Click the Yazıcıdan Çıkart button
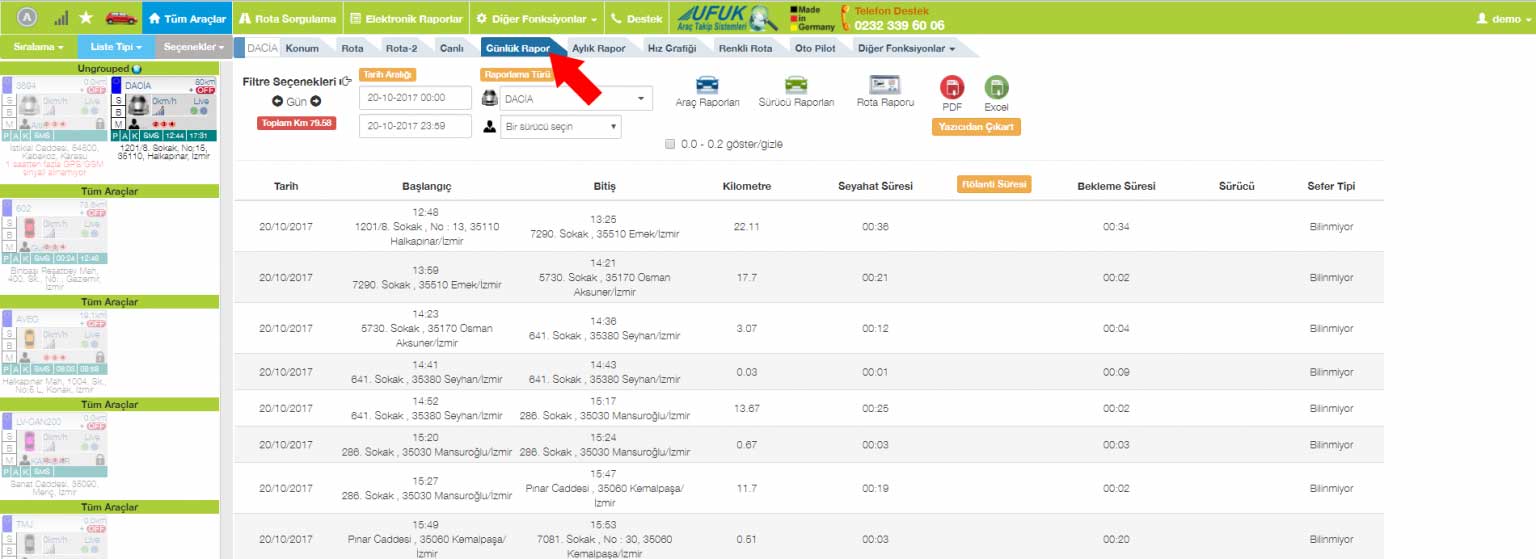 tap(976, 127)
